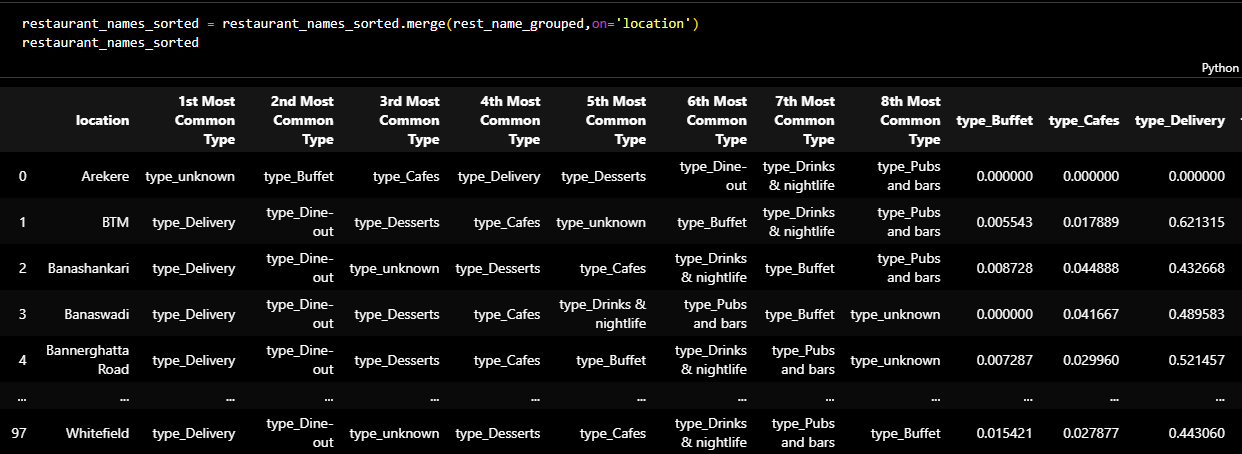
Task: Click the row index 97
Action: point(19,433)
